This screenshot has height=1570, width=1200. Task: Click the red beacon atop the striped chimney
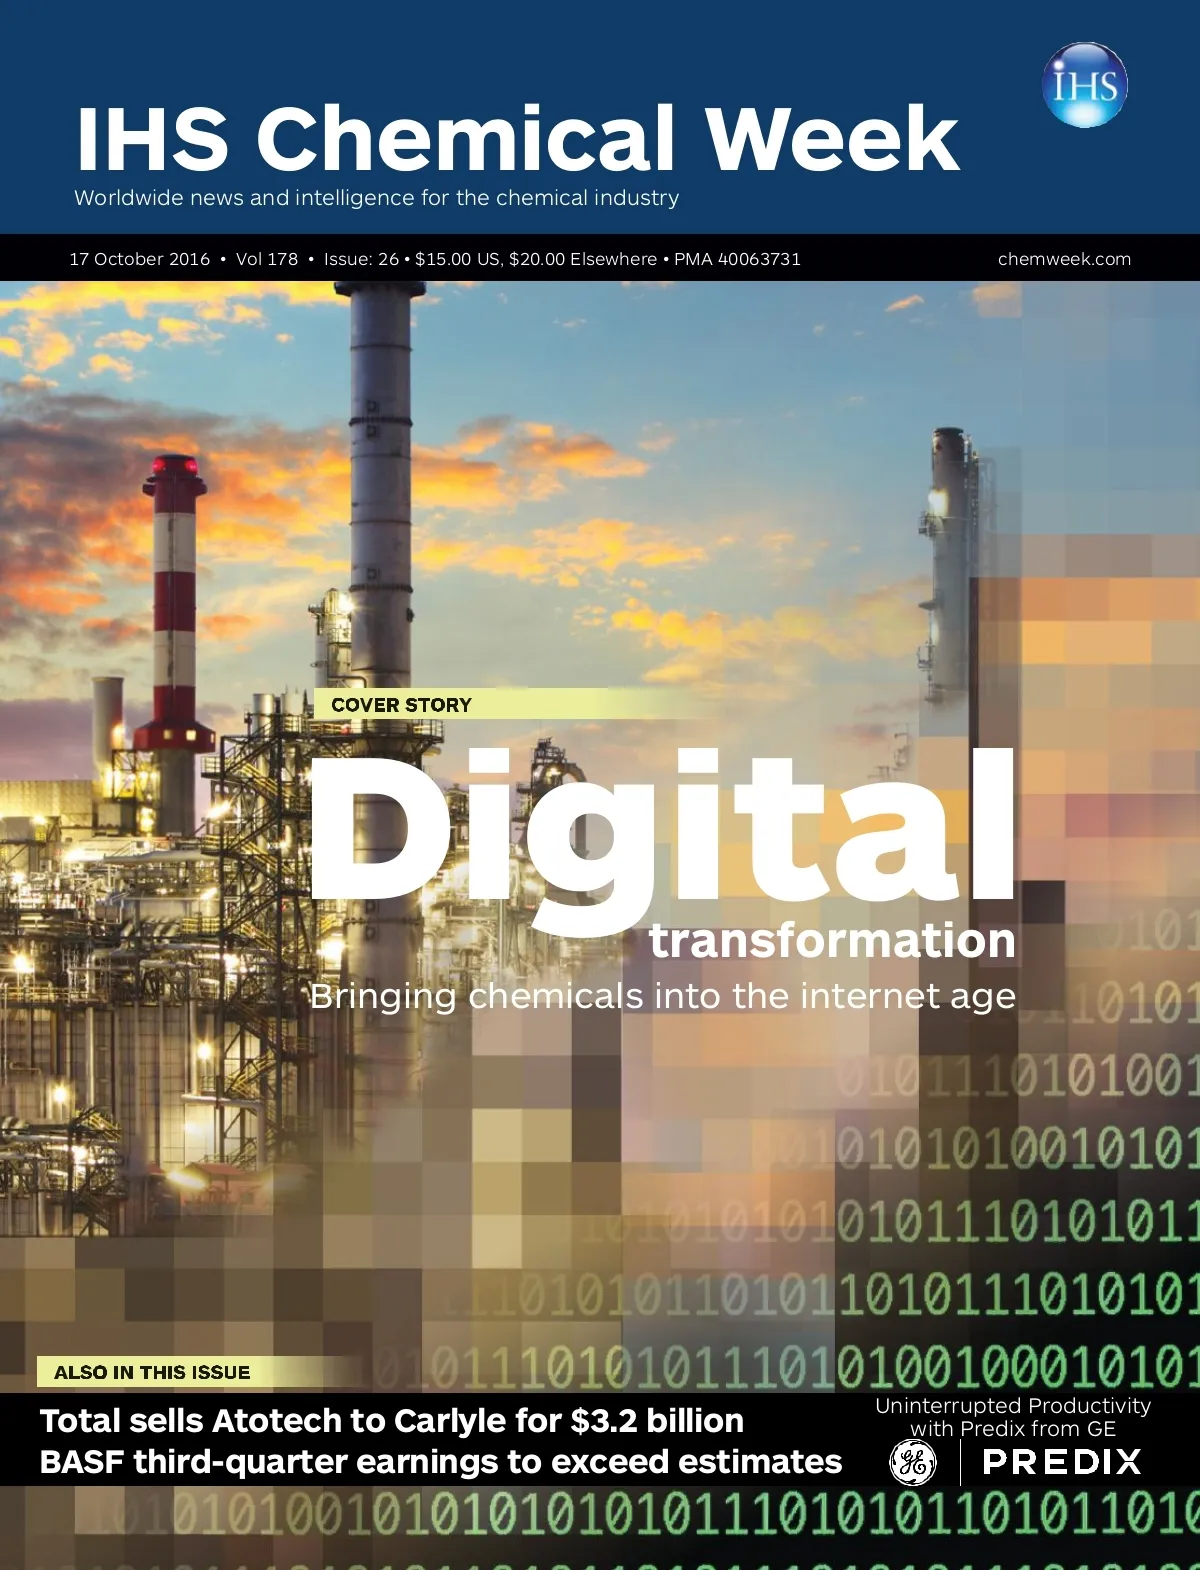point(173,468)
